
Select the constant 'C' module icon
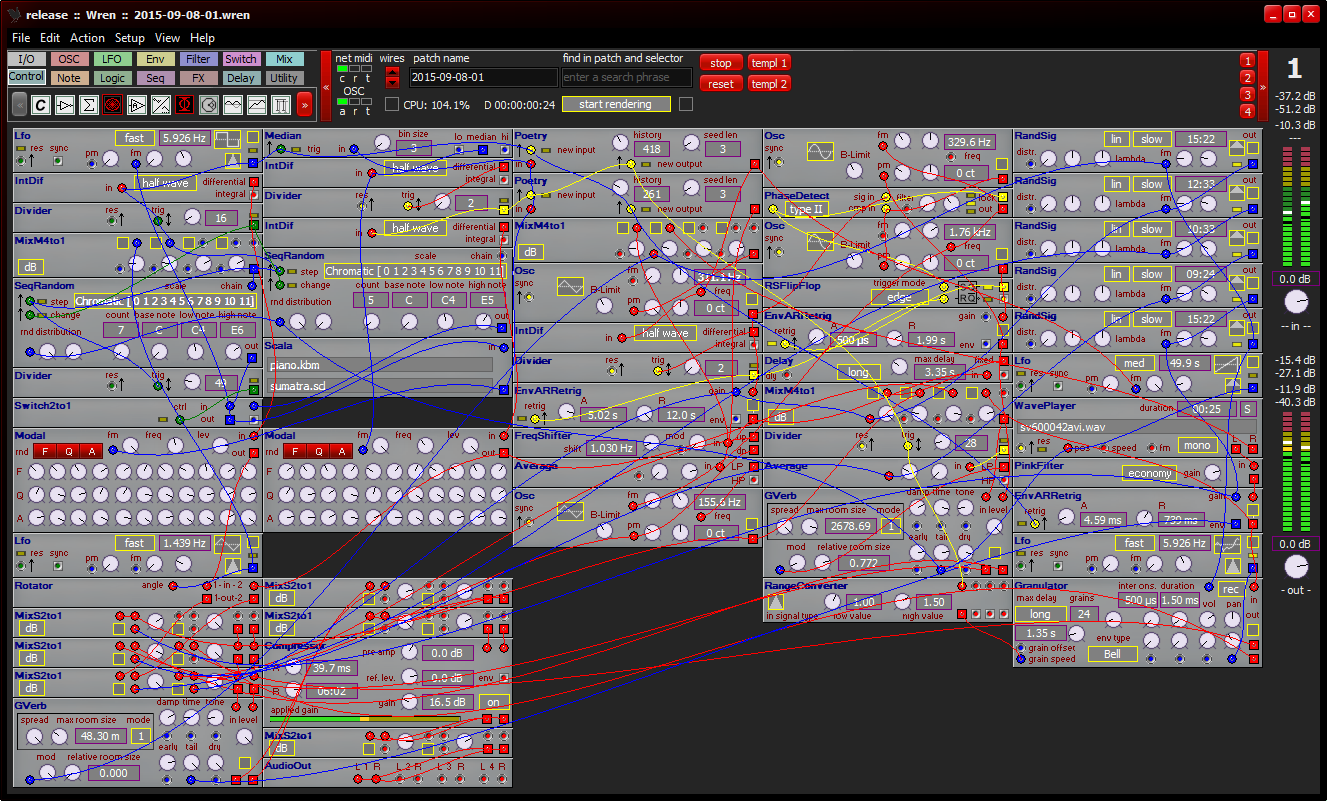point(41,104)
